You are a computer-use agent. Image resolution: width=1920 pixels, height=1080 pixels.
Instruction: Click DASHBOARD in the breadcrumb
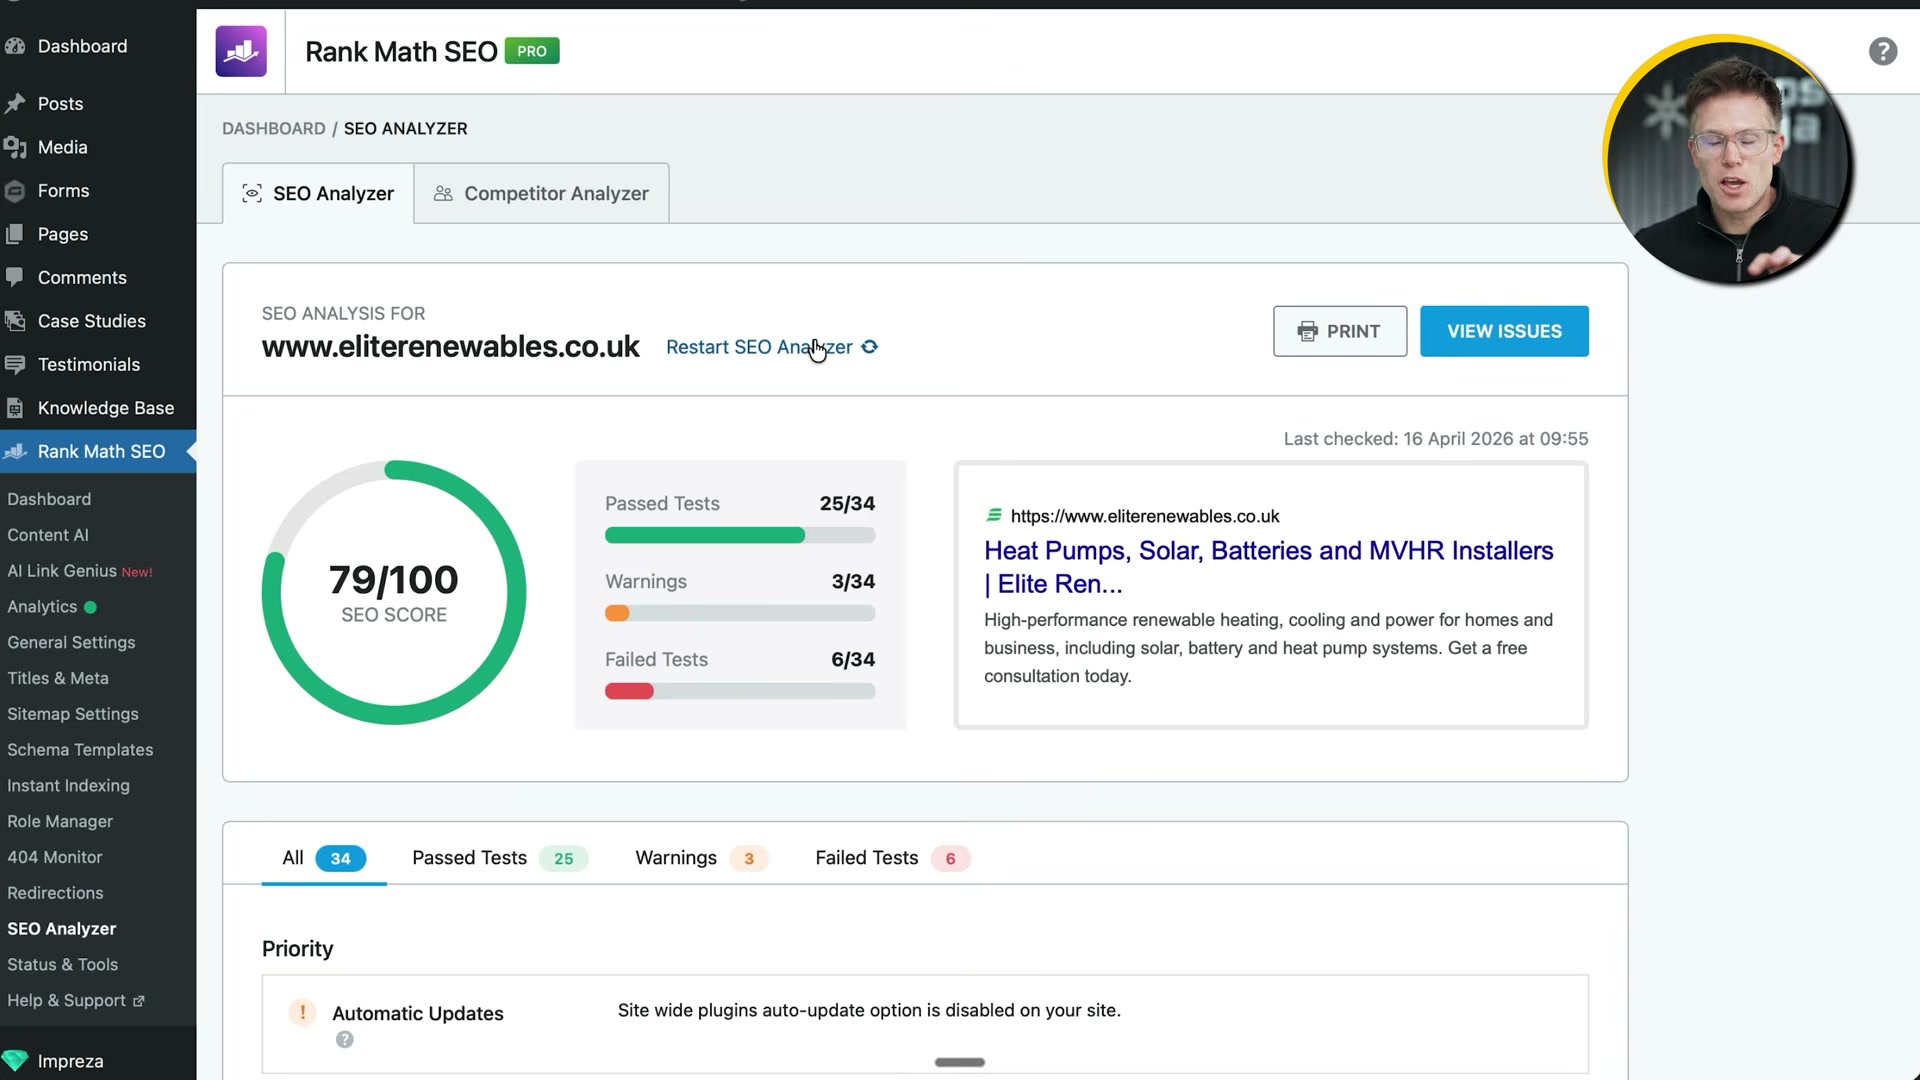(x=273, y=128)
